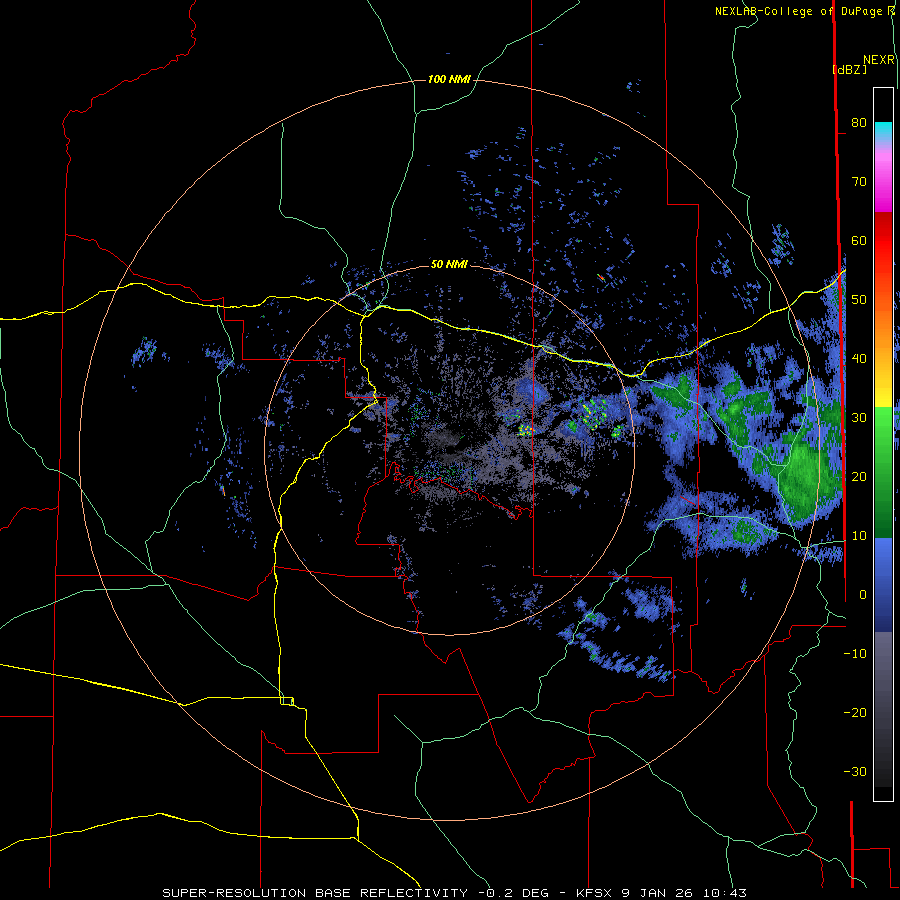The width and height of the screenshot is (900, 900).
Task: Click the -20 value on dBZ scale
Action: pyautogui.click(x=855, y=712)
